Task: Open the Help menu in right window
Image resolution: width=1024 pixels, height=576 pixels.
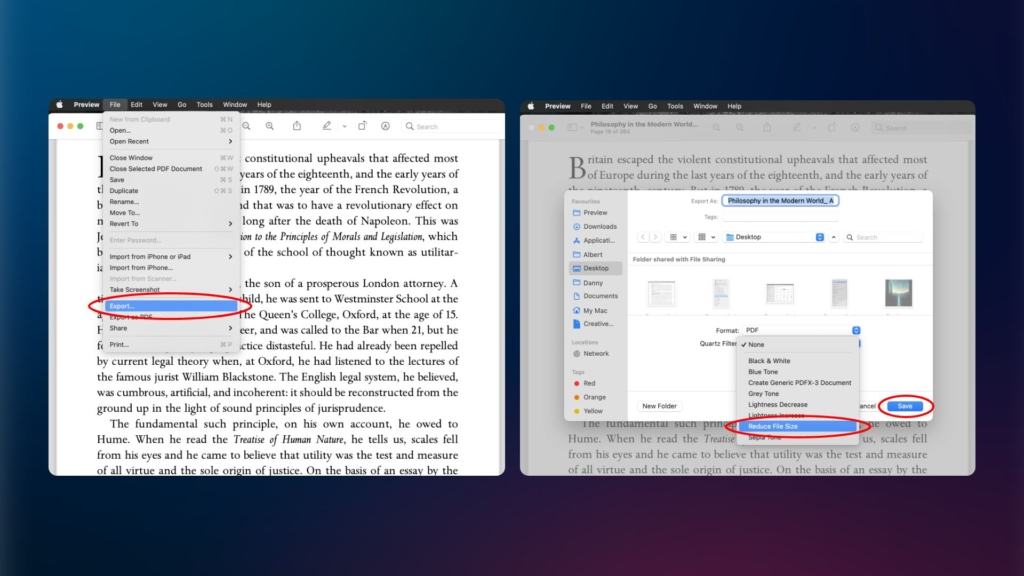Action: click(734, 106)
